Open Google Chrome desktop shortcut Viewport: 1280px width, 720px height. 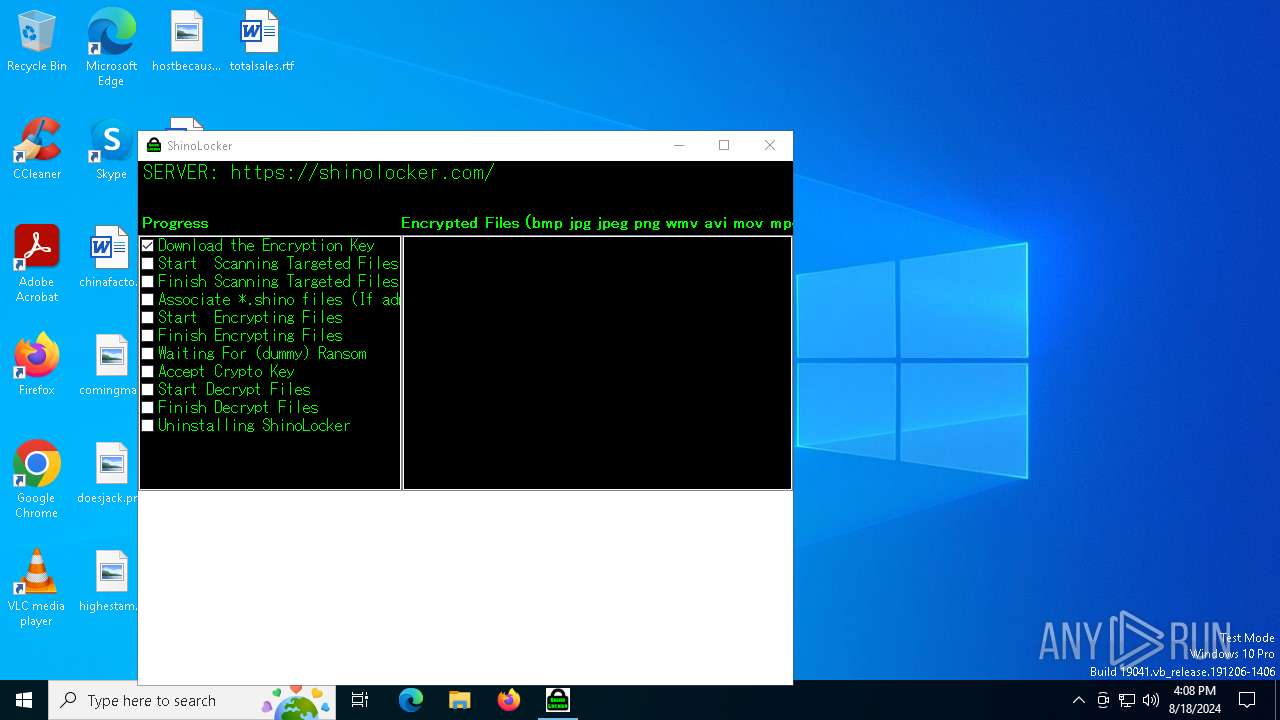click(x=37, y=480)
